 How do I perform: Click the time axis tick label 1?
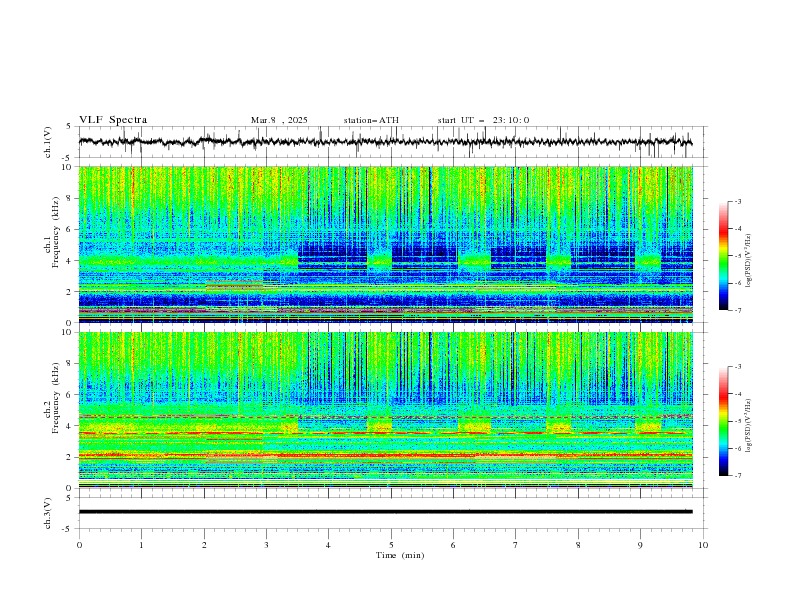pos(142,545)
